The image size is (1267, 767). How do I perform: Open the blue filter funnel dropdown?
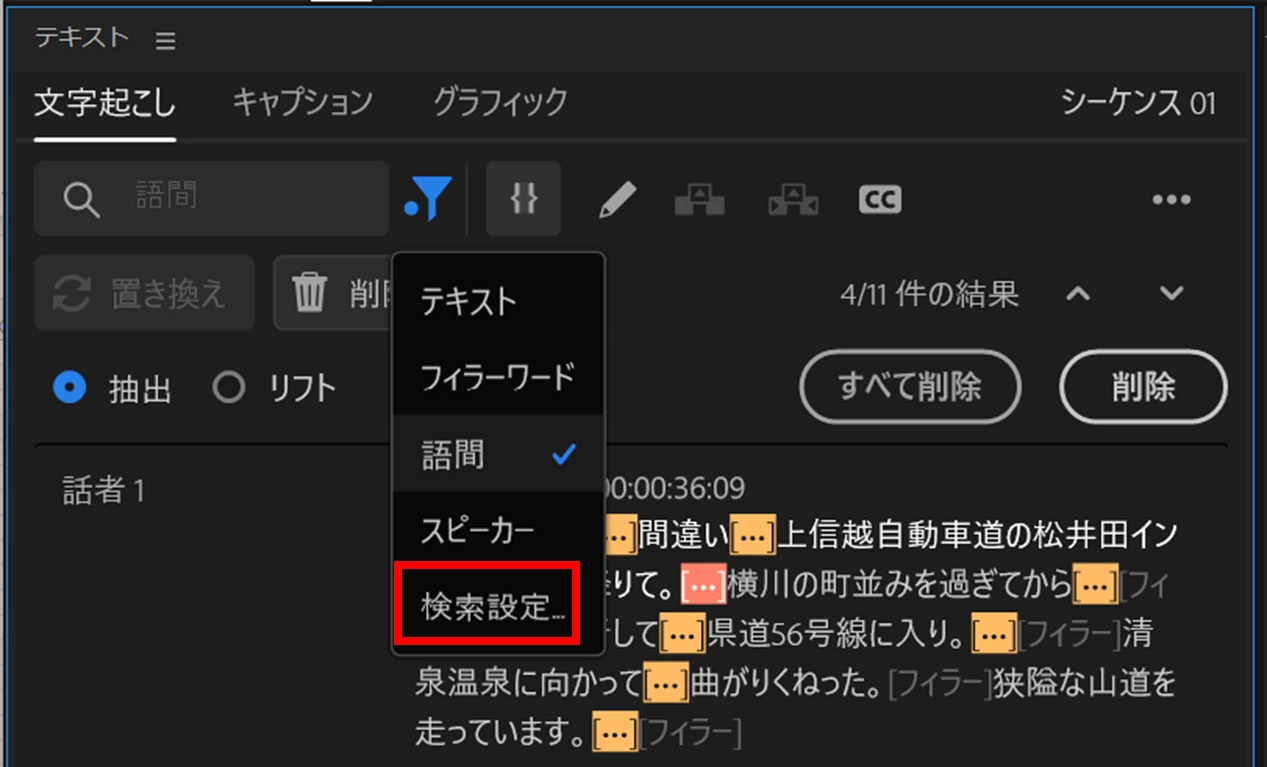[x=429, y=198]
